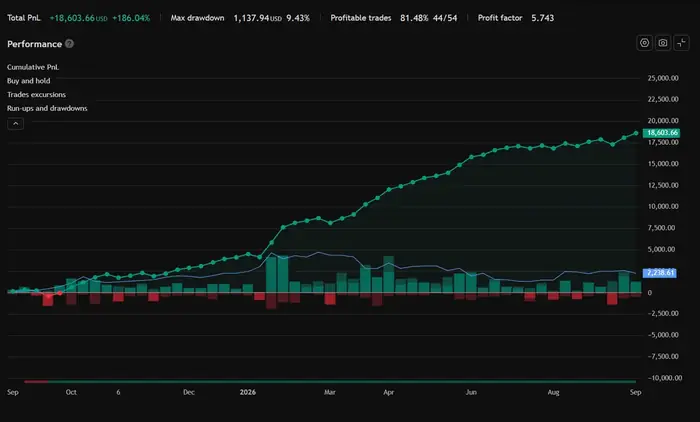Open chart settings gear icon
Viewport: 700px width, 422px height.
point(644,43)
